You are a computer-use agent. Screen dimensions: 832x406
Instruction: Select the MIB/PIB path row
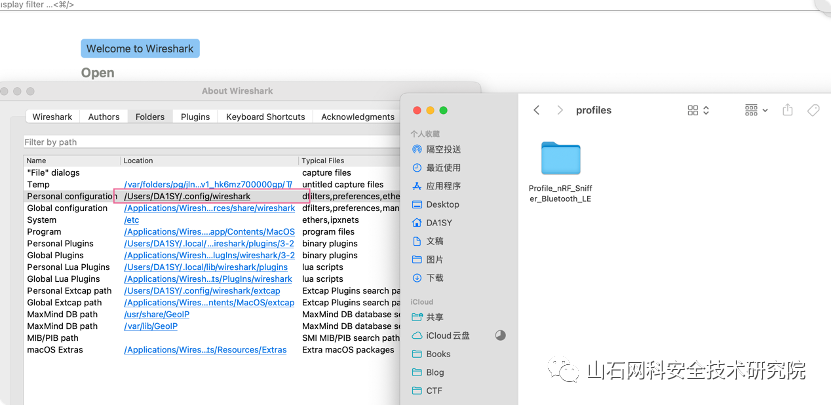(x=212, y=338)
